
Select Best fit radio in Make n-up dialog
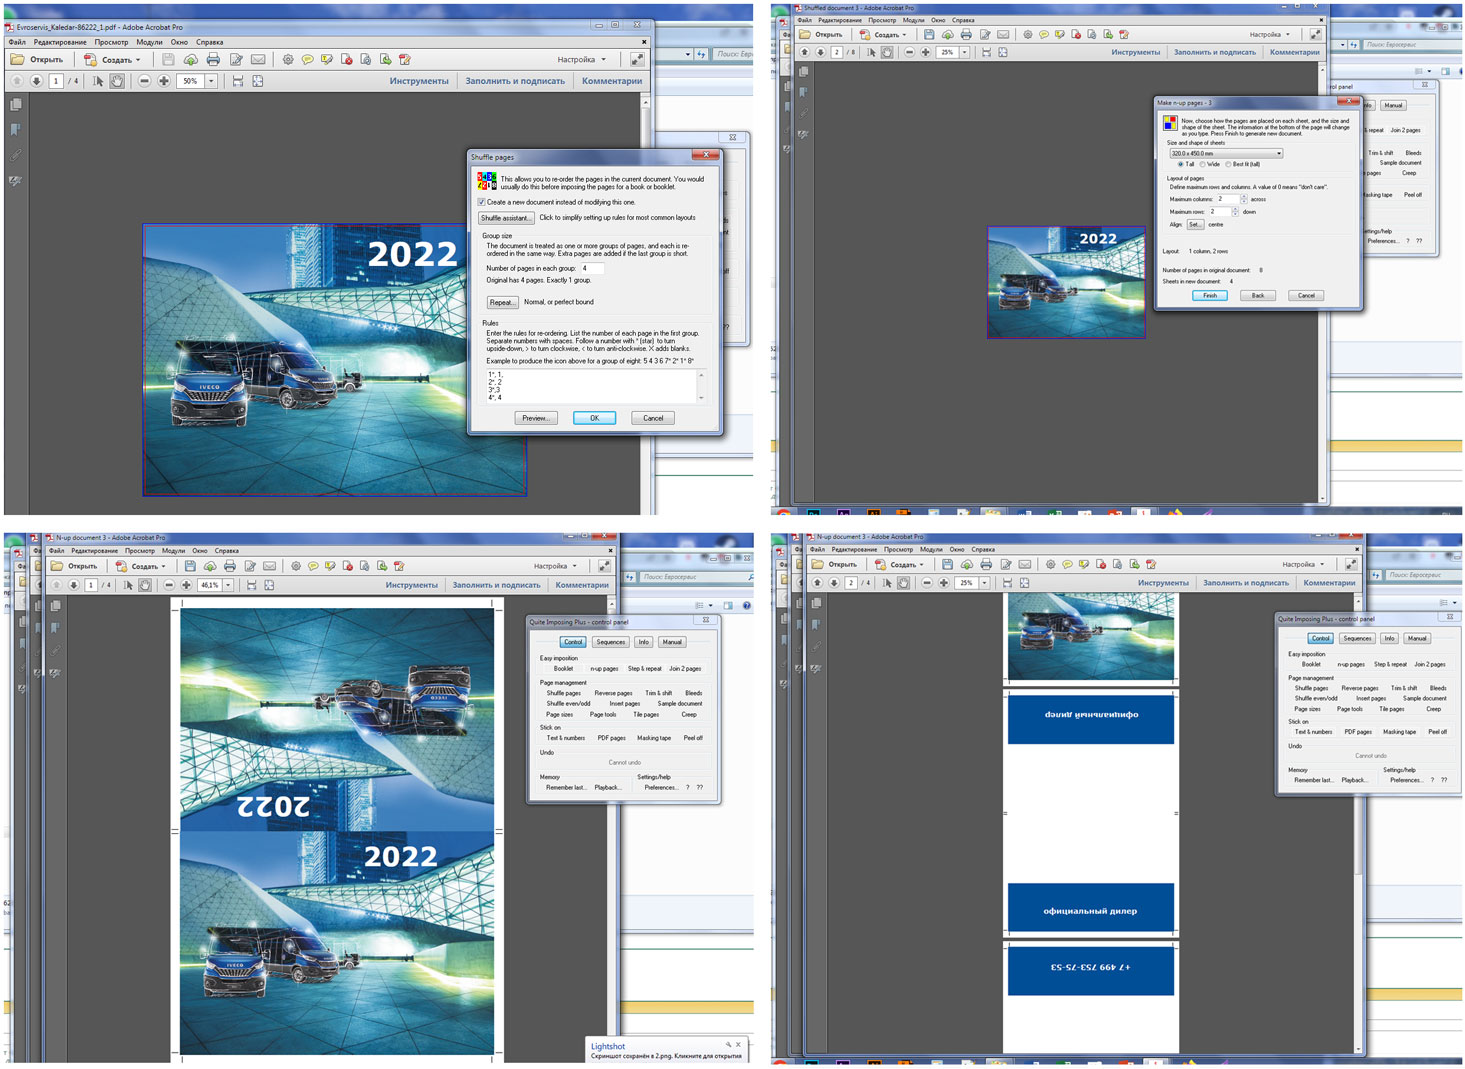(x=1228, y=164)
